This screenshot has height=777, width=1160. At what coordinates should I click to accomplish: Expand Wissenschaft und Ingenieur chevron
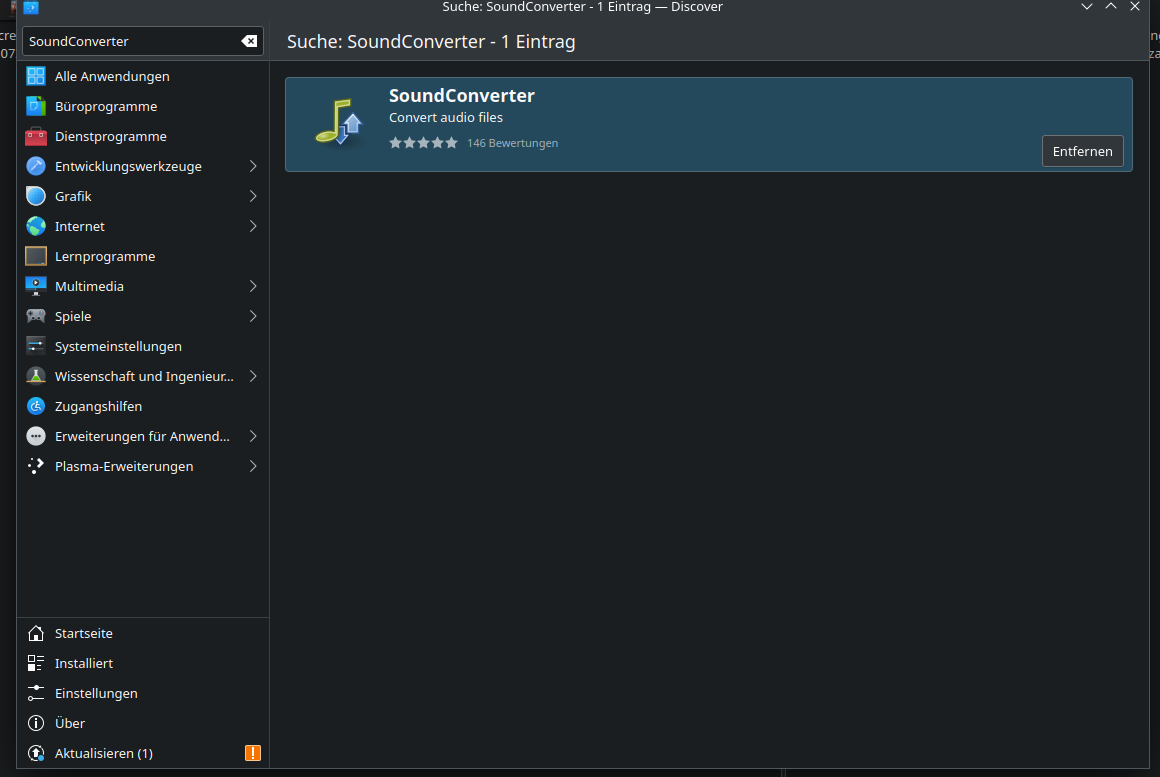253,376
